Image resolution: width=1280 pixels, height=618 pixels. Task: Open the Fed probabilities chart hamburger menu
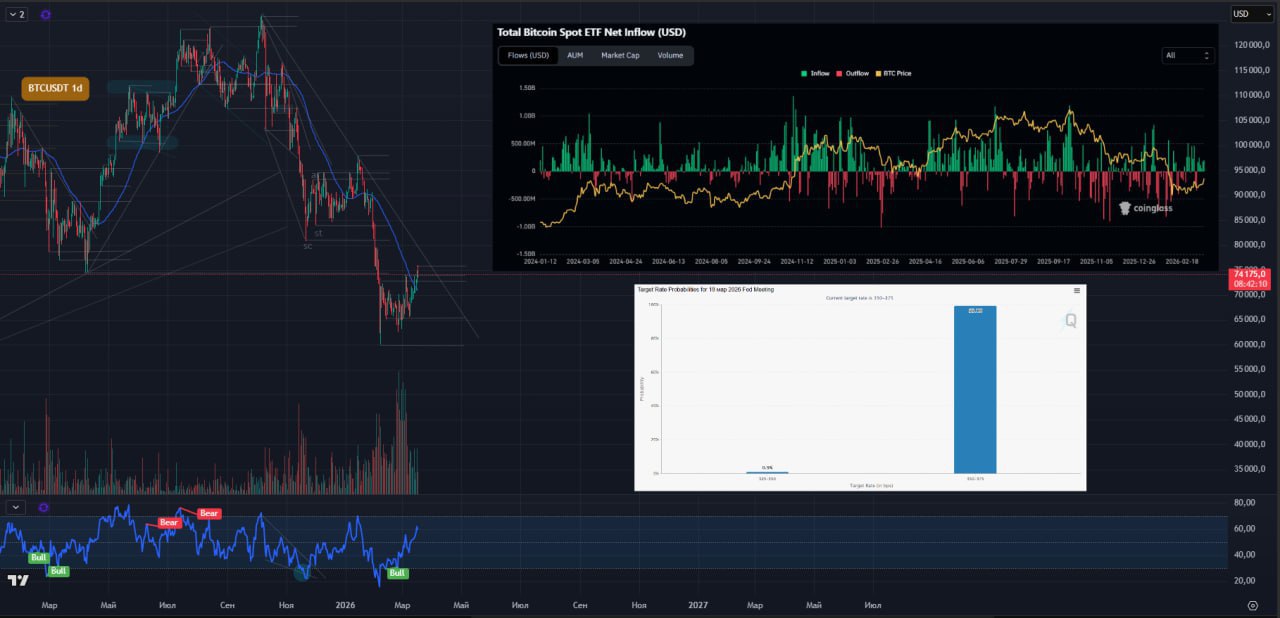coord(1077,290)
